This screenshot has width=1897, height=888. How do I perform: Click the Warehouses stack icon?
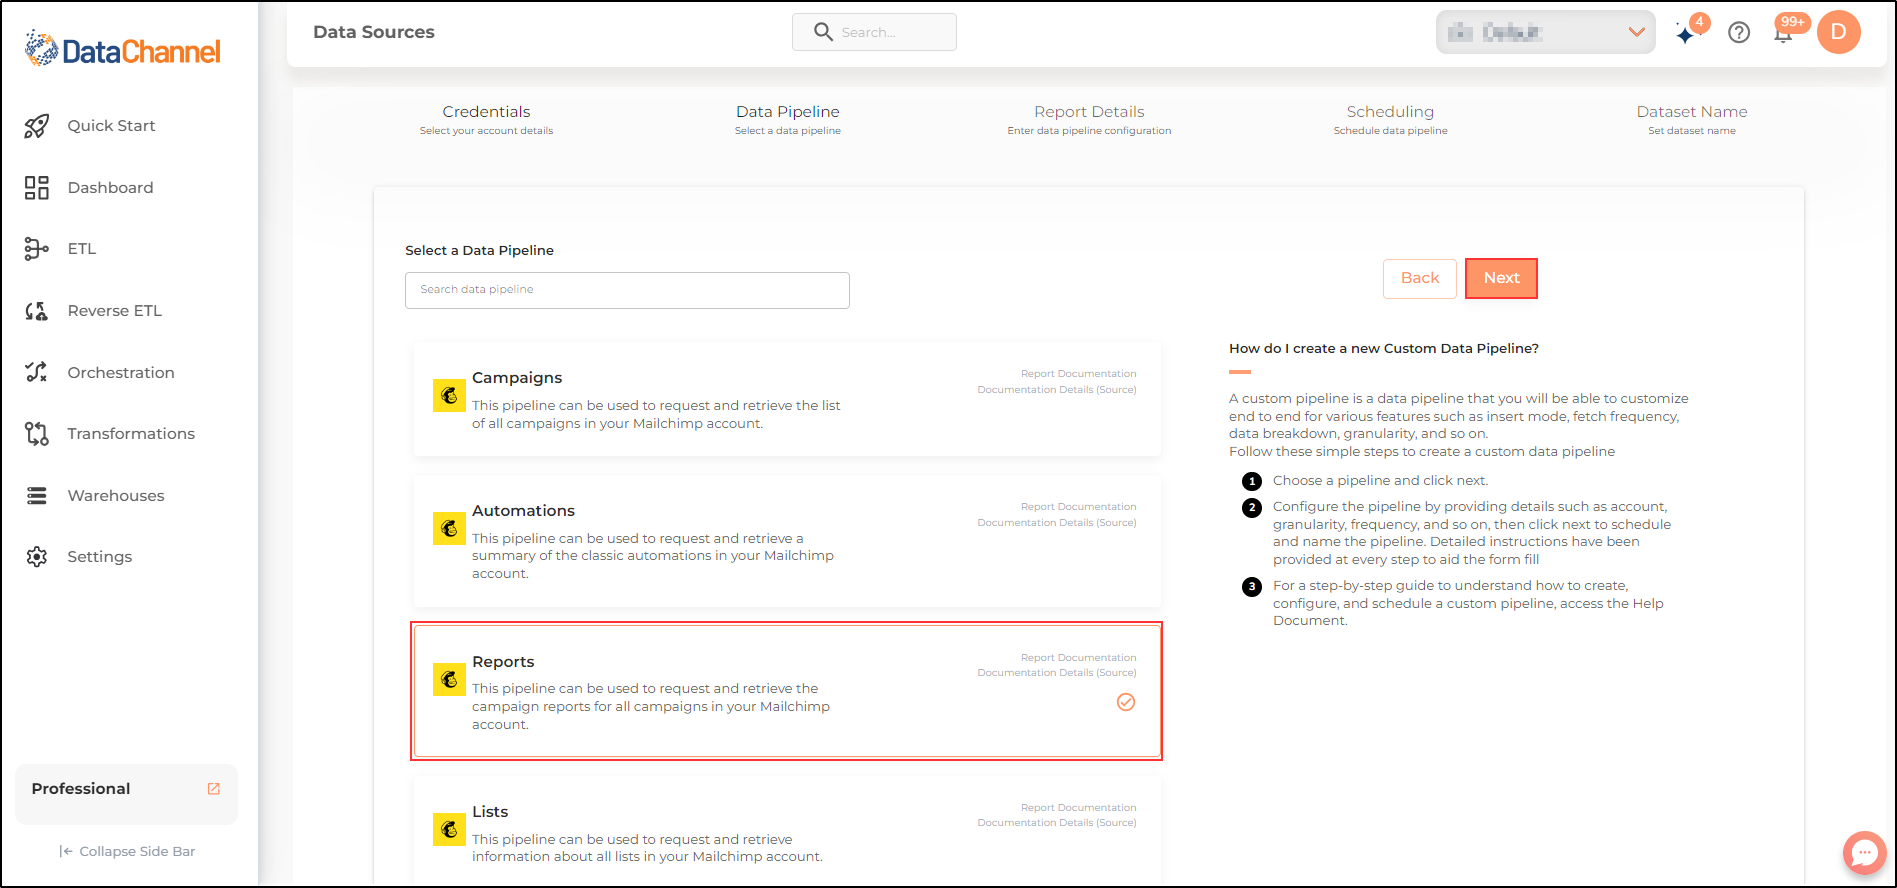pyautogui.click(x=37, y=496)
